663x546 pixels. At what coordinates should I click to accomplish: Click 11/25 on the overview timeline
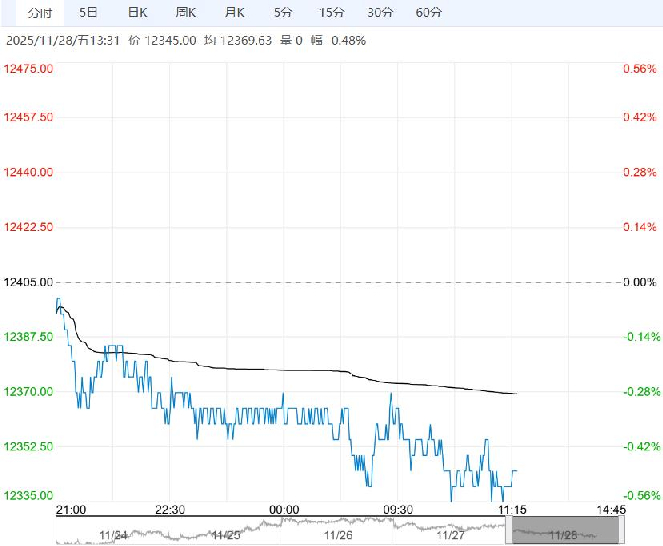pyautogui.click(x=225, y=536)
